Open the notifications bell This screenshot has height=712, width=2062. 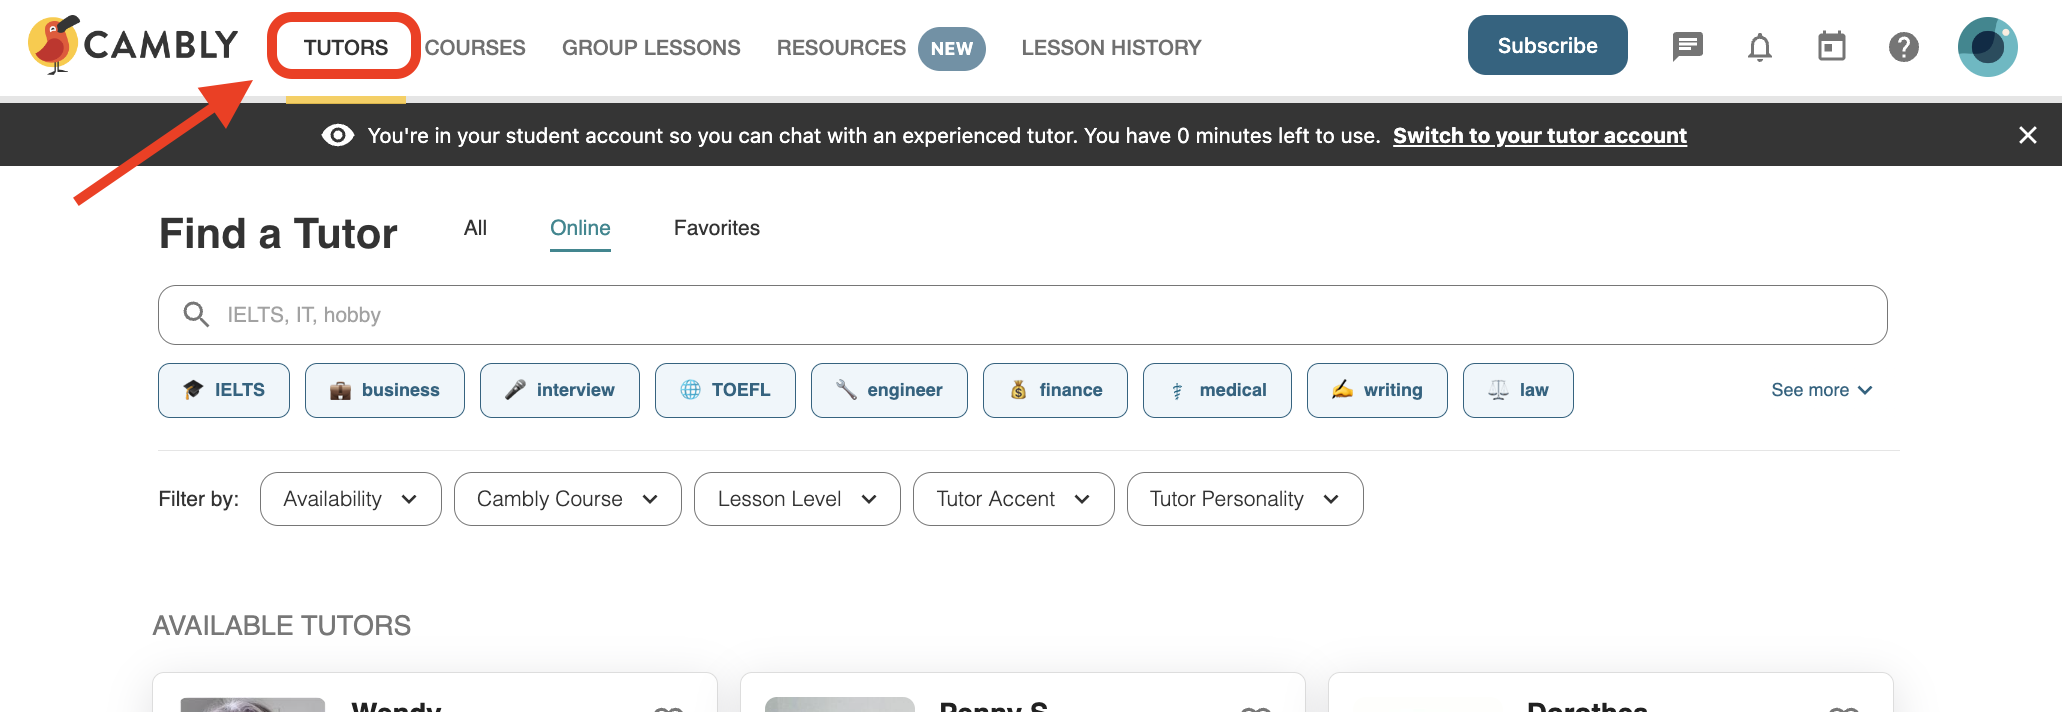point(1760,47)
